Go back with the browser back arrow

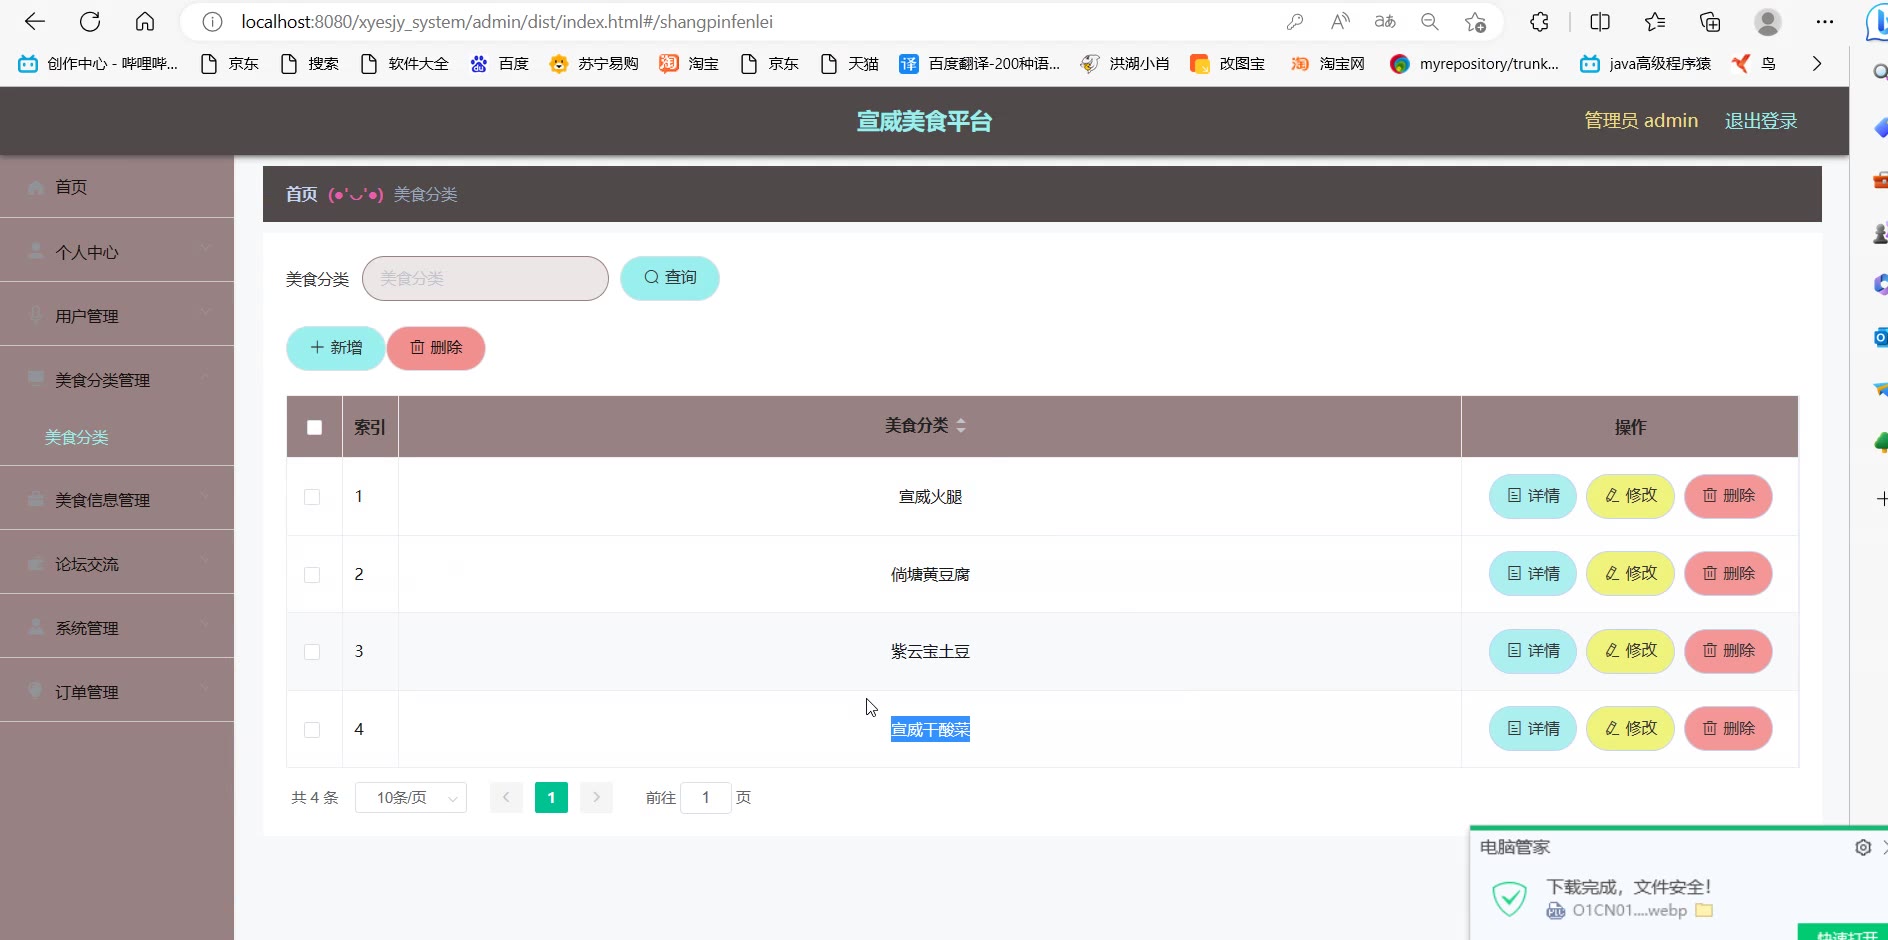(35, 21)
